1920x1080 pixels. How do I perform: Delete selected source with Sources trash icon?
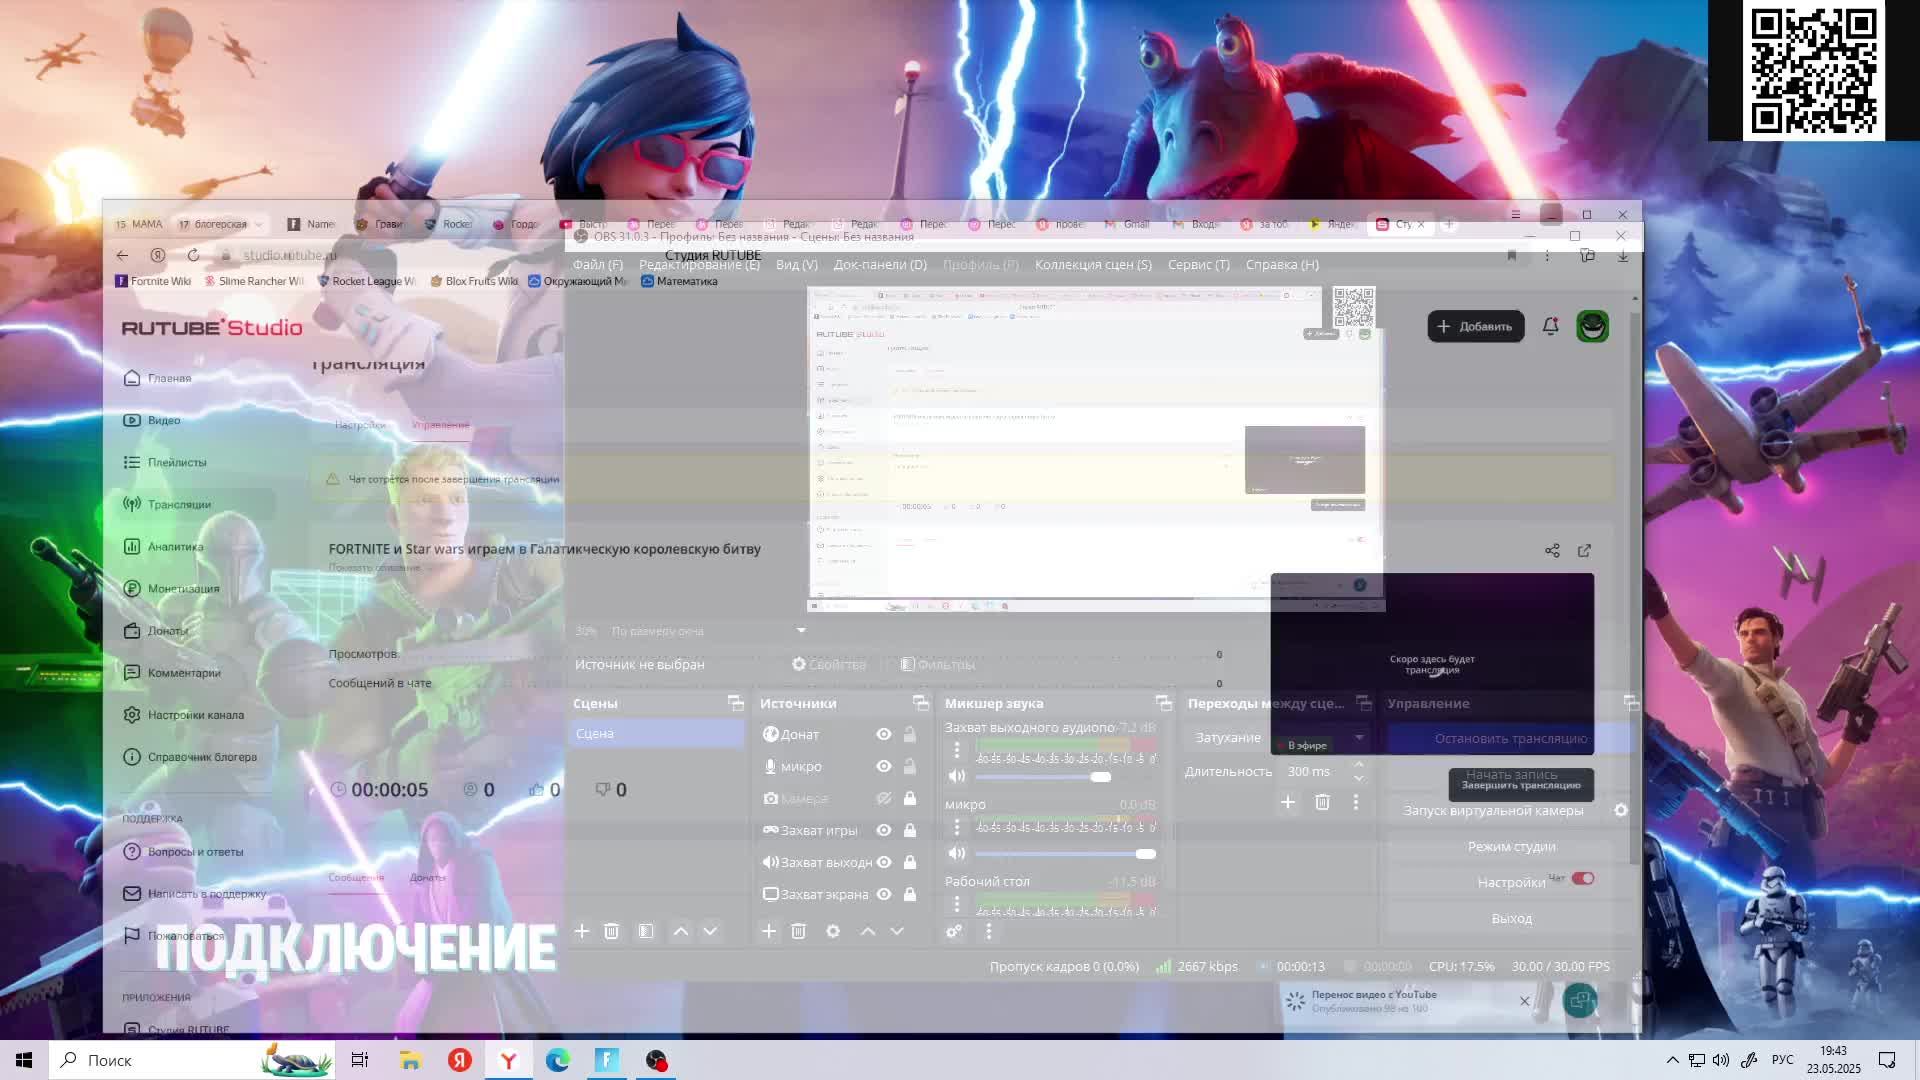tap(798, 931)
